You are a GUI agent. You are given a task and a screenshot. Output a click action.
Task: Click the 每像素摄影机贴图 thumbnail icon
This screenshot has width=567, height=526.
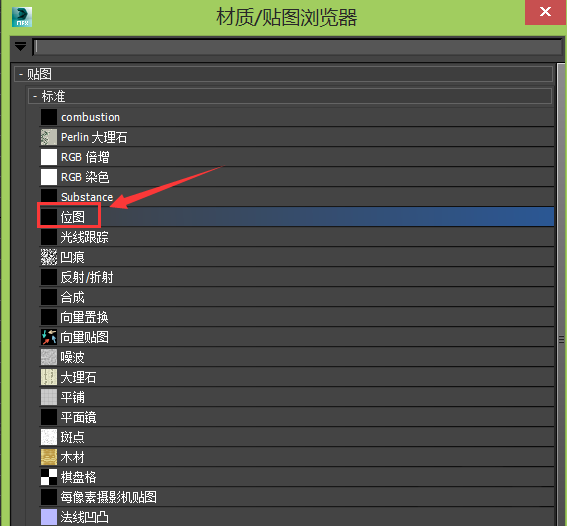pyautogui.click(x=49, y=497)
